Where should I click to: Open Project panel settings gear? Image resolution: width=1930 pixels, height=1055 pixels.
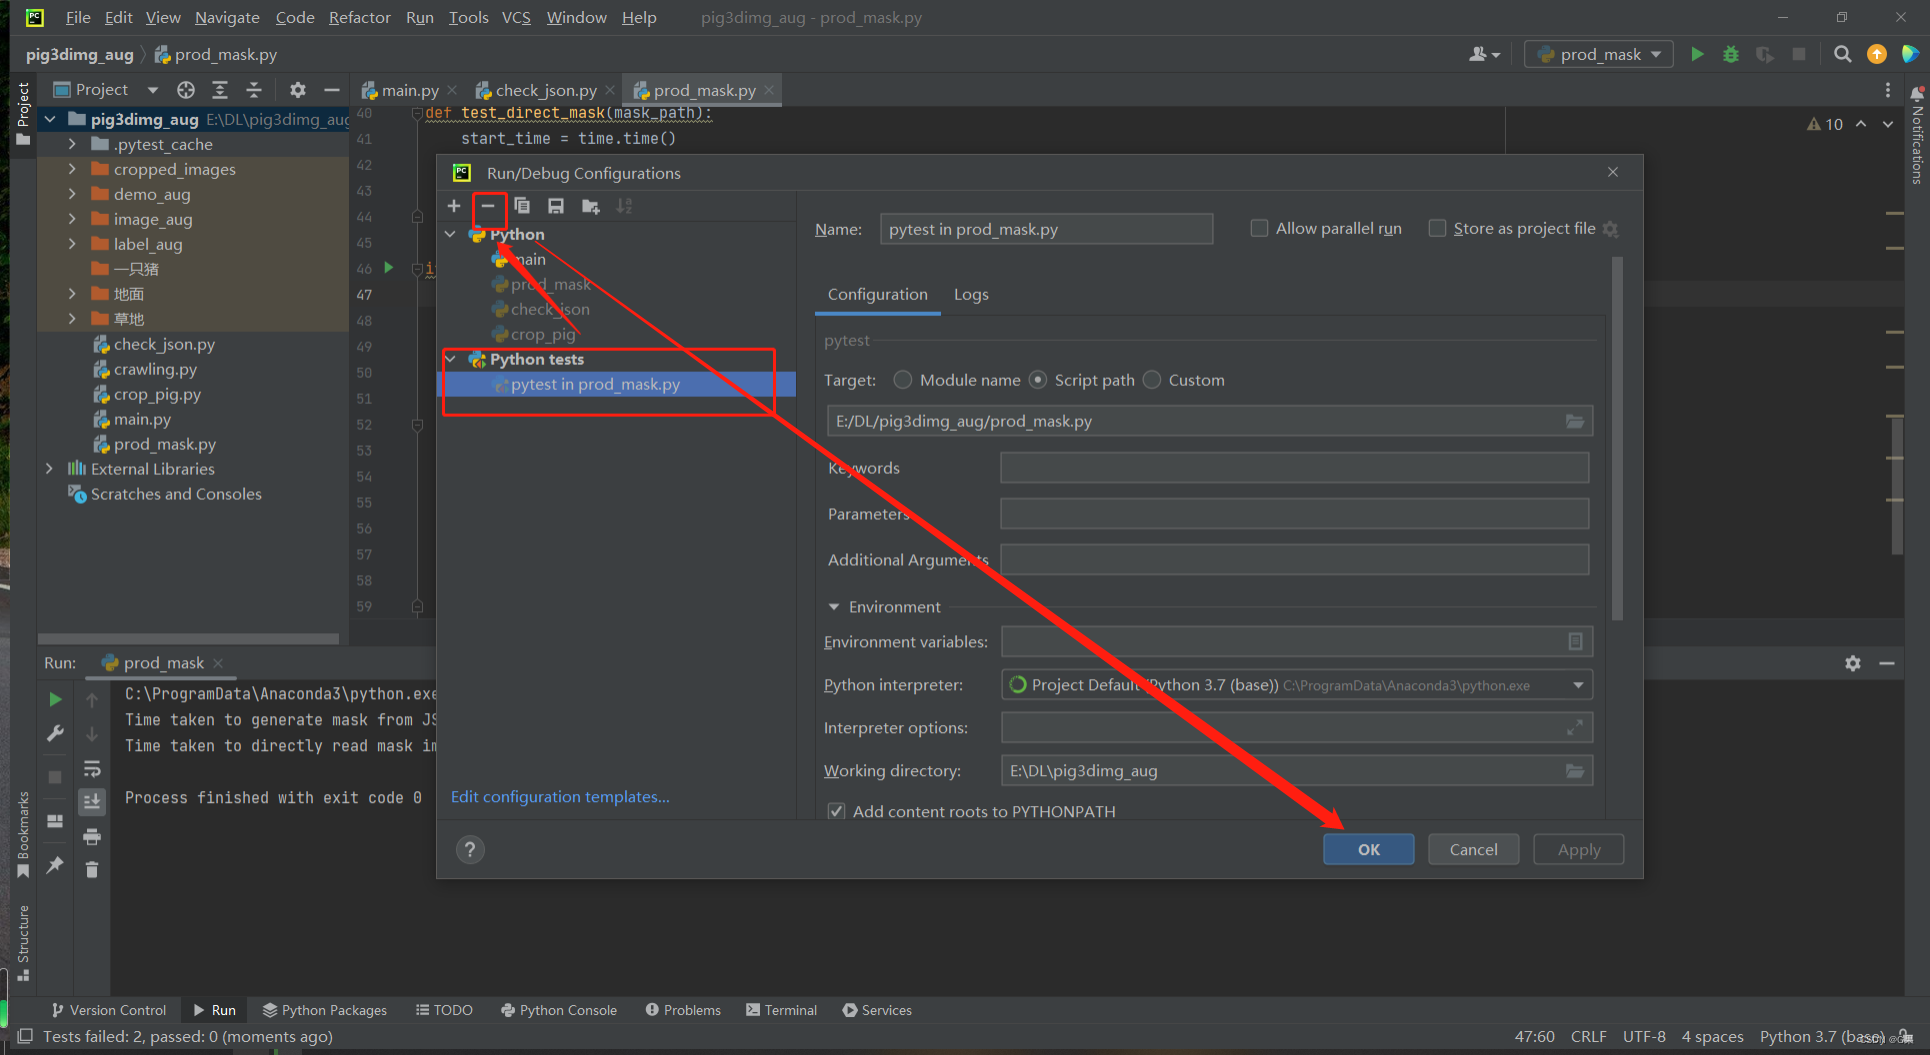point(298,90)
